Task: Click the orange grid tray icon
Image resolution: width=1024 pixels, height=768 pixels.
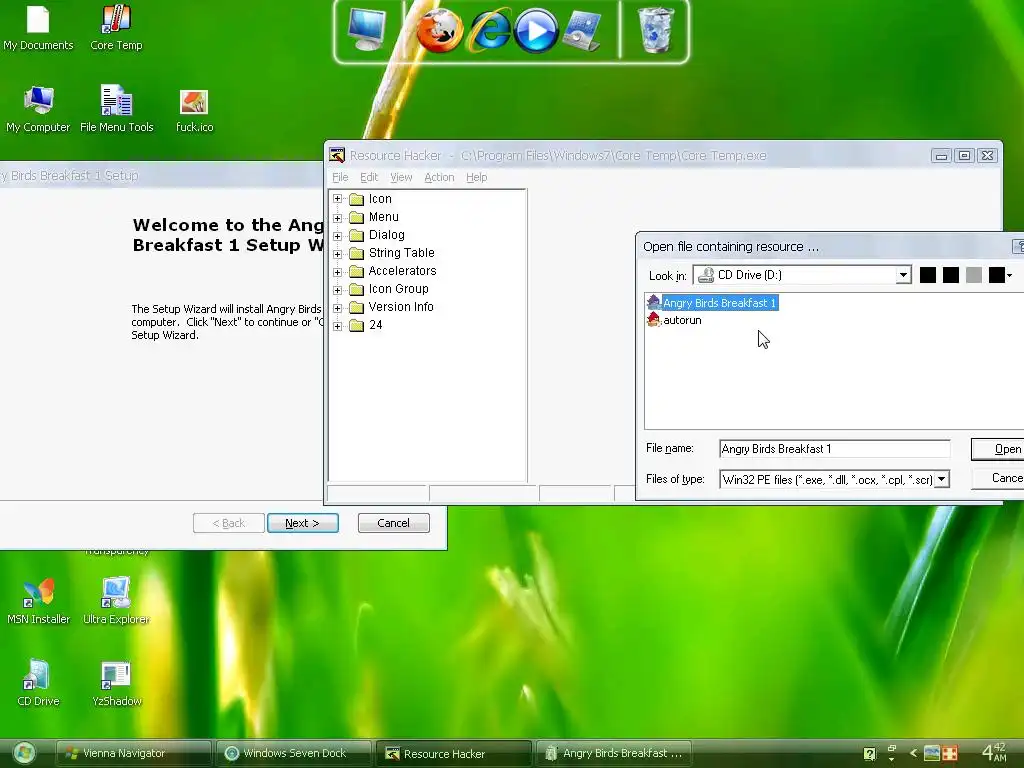Action: [x=950, y=753]
